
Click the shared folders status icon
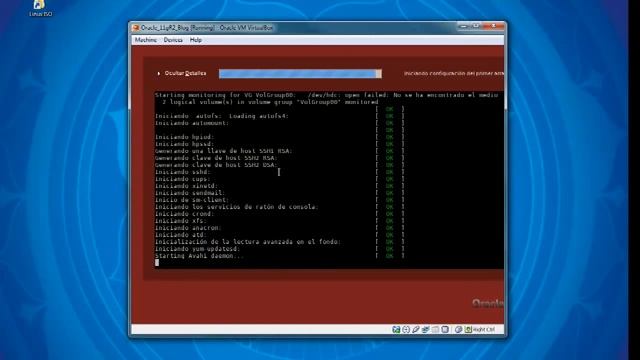pyautogui.click(x=435, y=329)
